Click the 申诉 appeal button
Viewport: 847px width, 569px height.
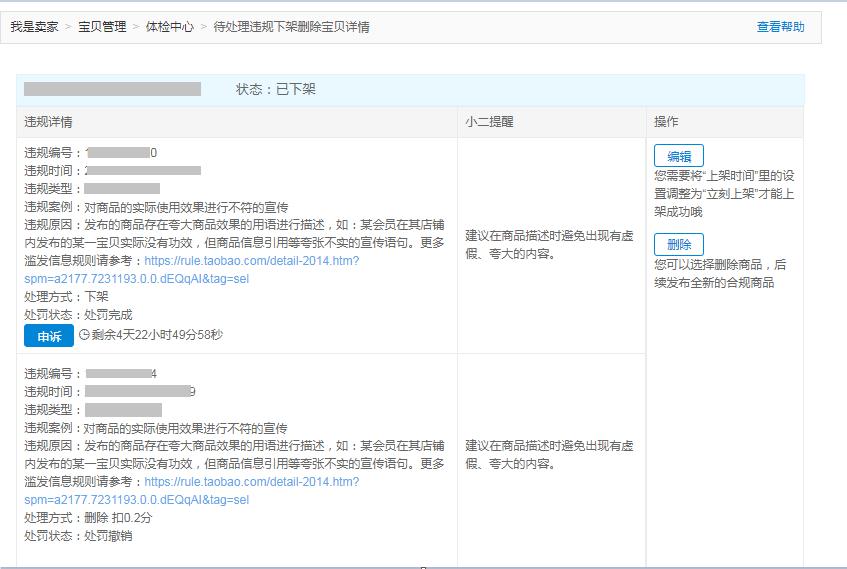(x=49, y=336)
